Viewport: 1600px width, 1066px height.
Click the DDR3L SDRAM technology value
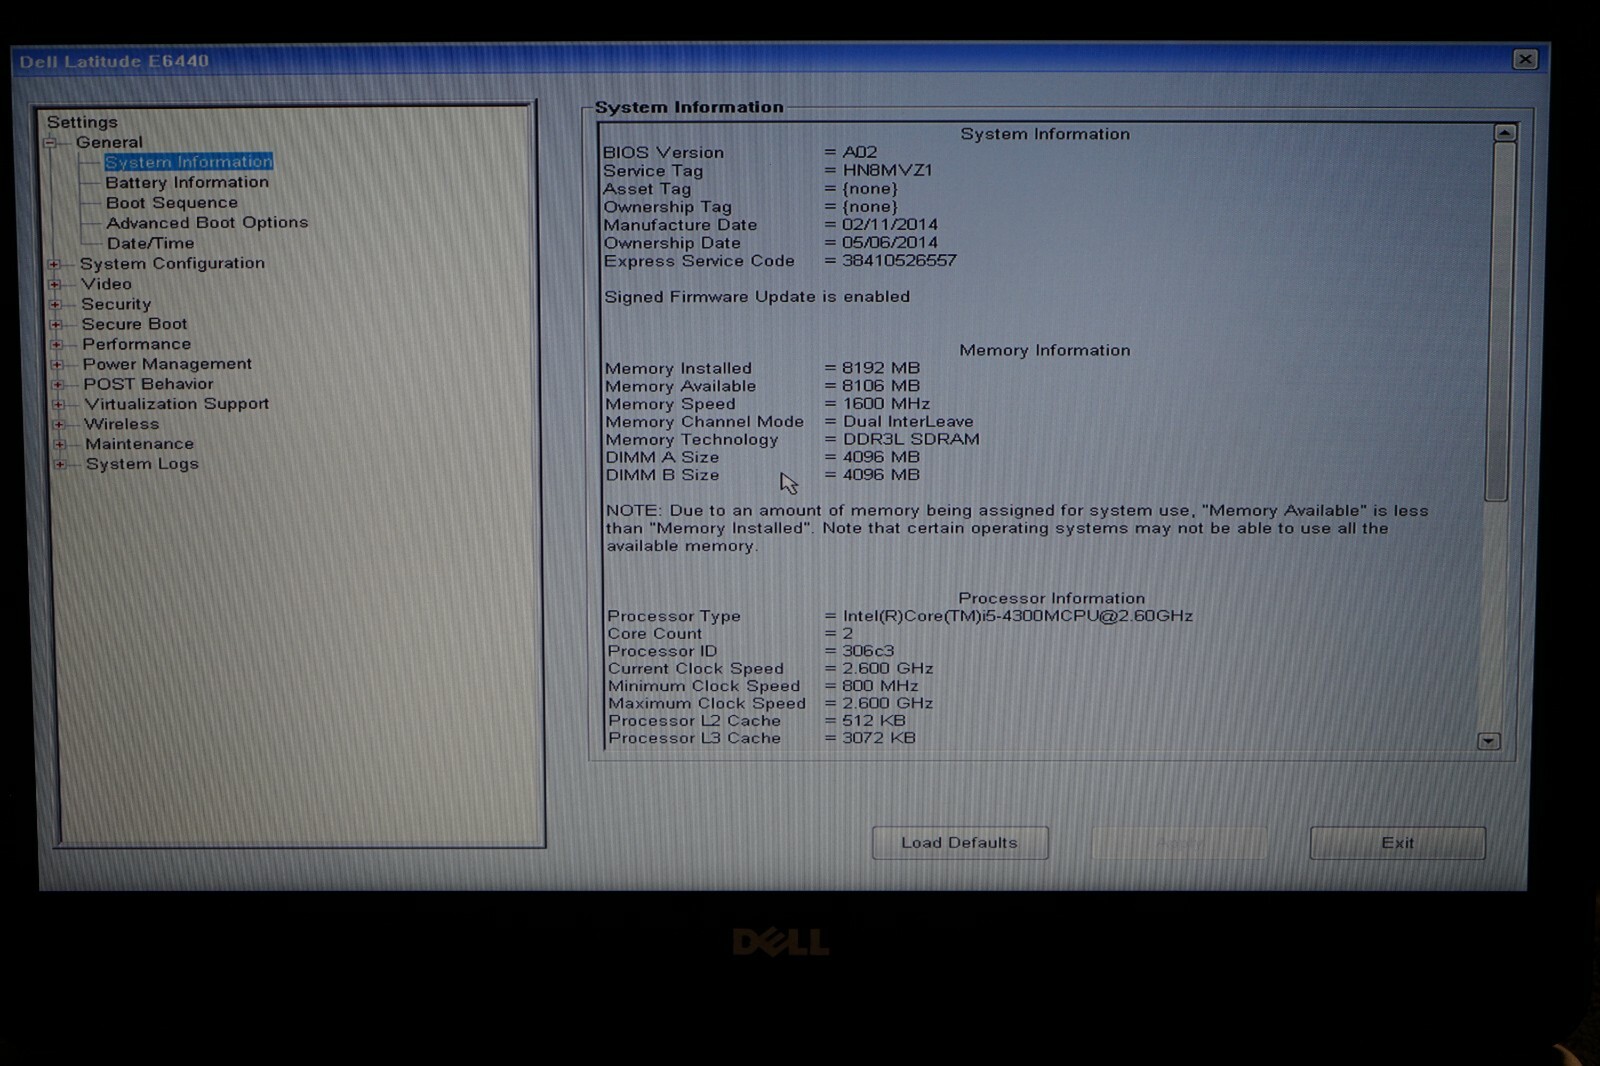tap(911, 439)
